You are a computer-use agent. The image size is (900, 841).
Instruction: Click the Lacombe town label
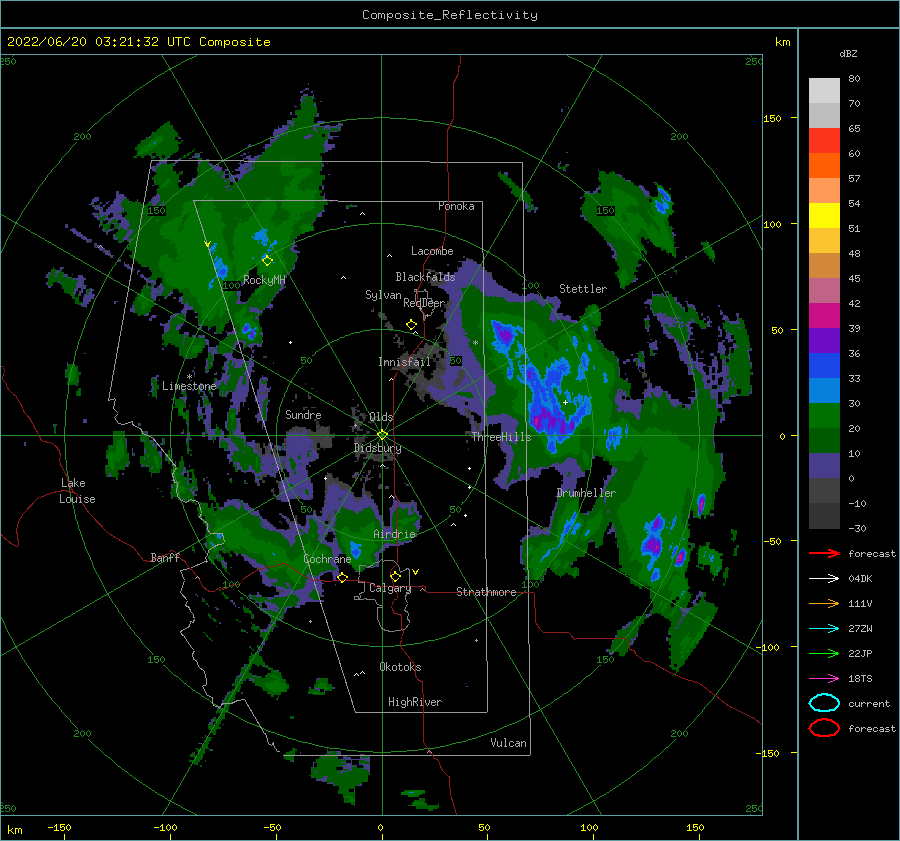pos(432,251)
